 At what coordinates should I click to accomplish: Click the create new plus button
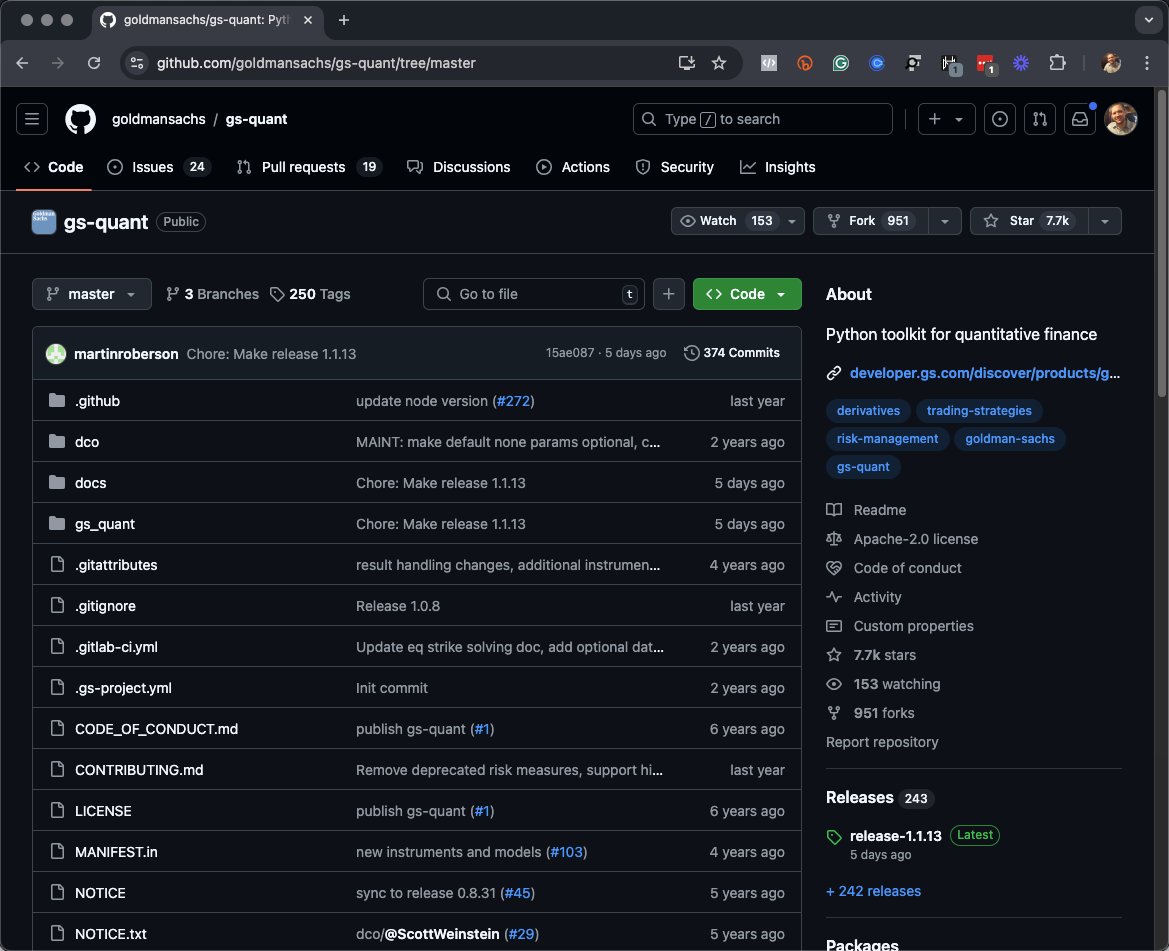946,119
